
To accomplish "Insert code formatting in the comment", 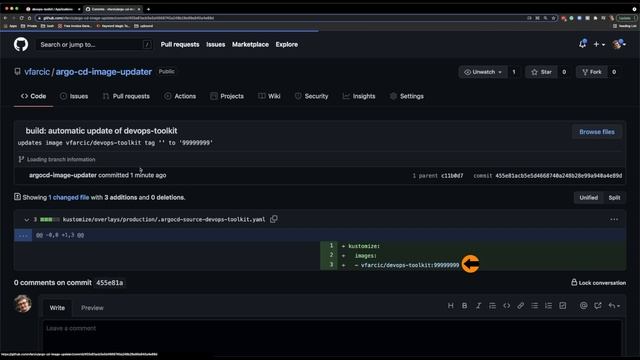I will [507, 306].
